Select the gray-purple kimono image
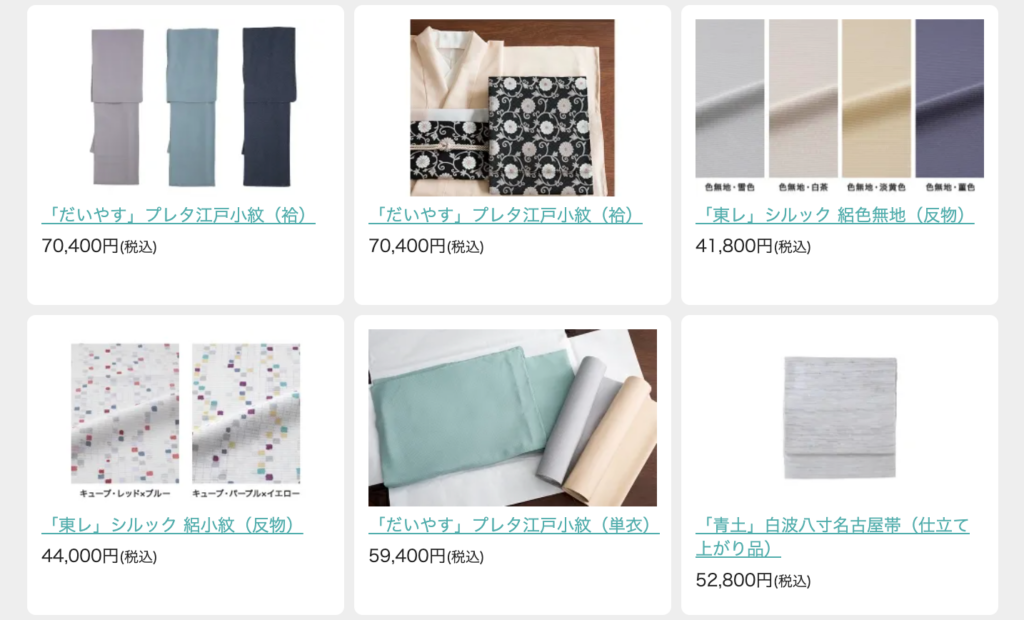1024x620 pixels. coord(117,107)
